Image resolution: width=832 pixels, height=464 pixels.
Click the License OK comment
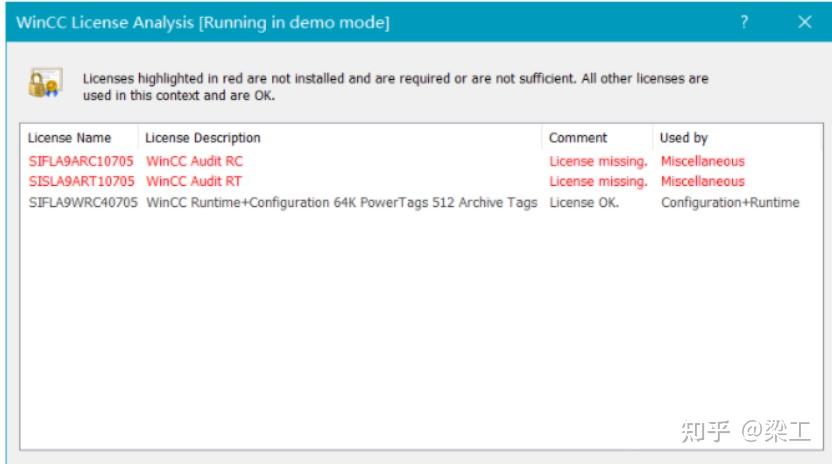[x=584, y=202]
